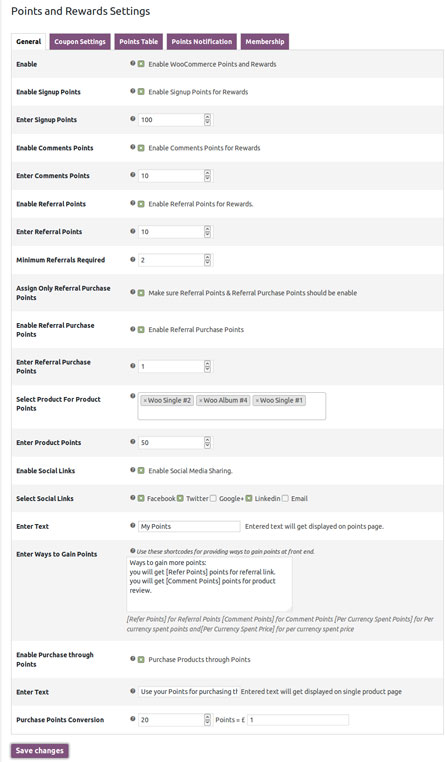Remove Woo Single #2 tag
445x762 pixels.
click(x=145, y=400)
